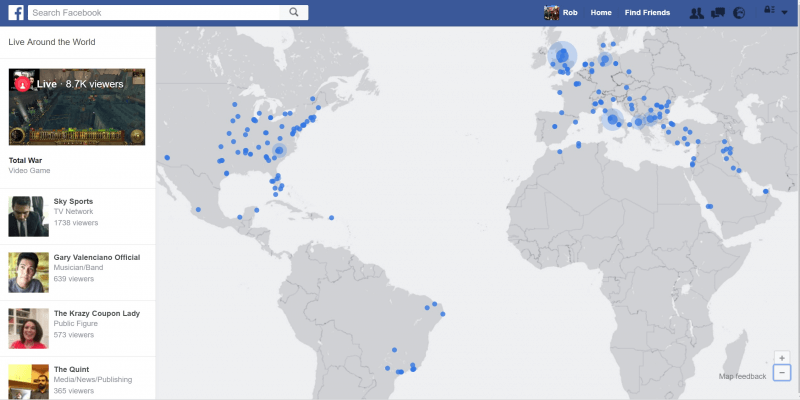Viewport: 800px width, 400px height.
Task: Open the friend requests icon
Action: click(696, 13)
